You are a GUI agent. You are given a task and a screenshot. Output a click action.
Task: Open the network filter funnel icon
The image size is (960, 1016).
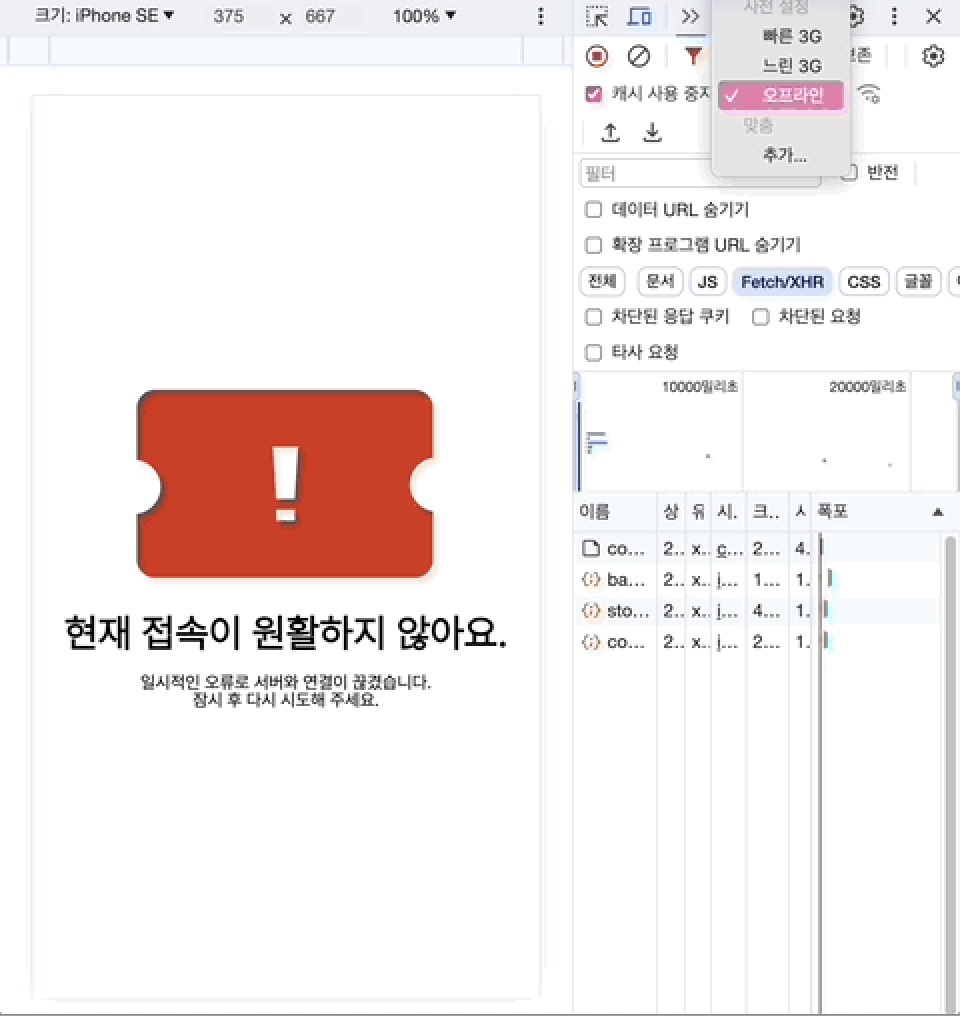point(693,56)
